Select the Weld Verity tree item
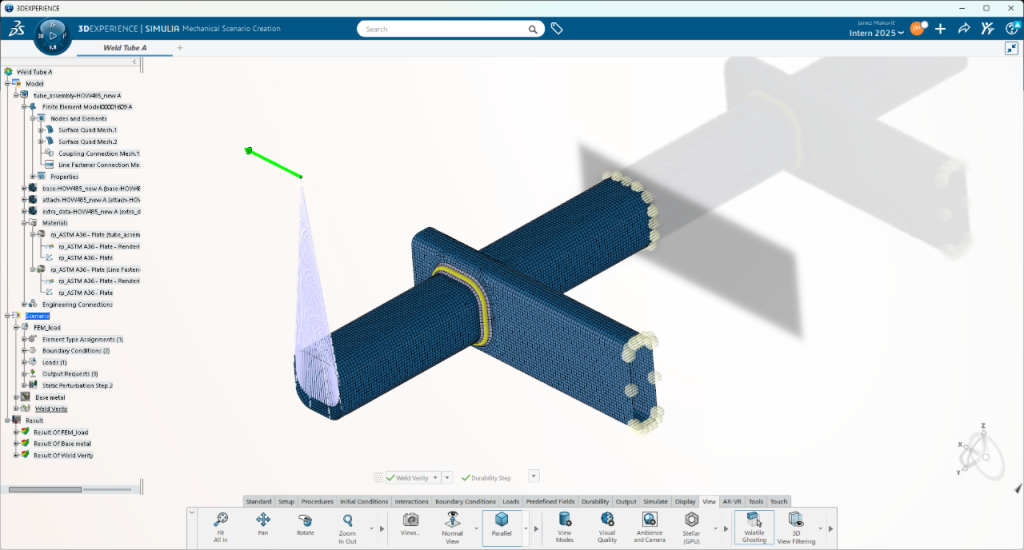 pyautogui.click(x=51, y=409)
